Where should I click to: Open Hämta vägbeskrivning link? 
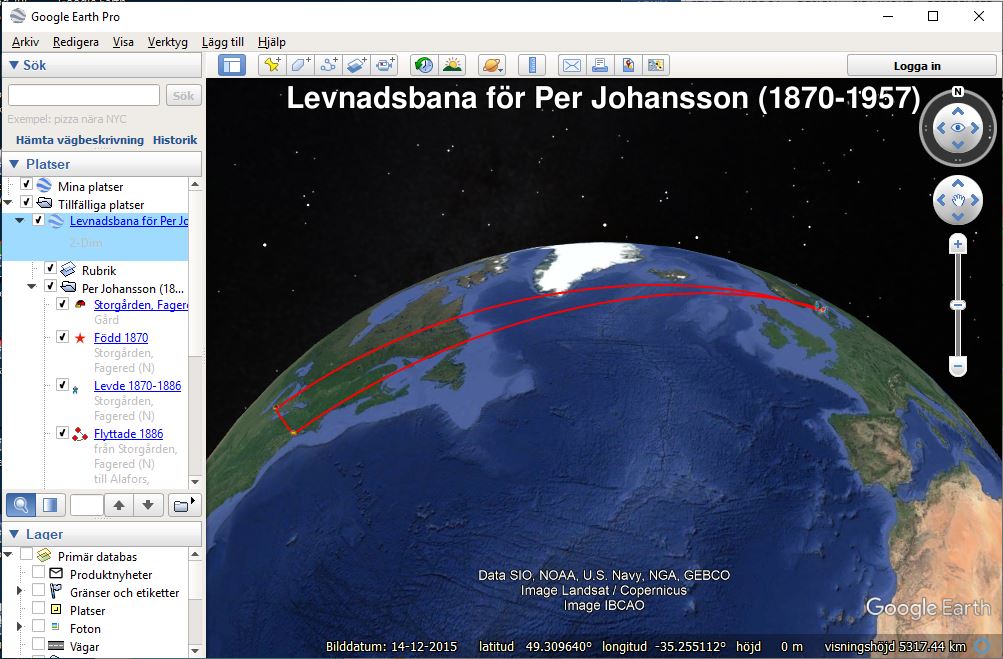click(x=80, y=140)
